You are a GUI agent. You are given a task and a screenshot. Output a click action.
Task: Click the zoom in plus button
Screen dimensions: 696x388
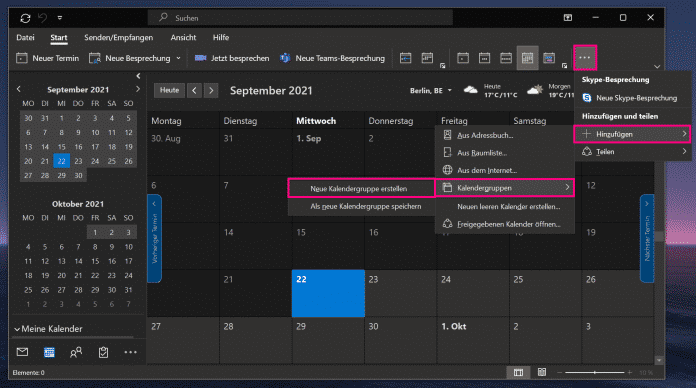tap(630, 372)
